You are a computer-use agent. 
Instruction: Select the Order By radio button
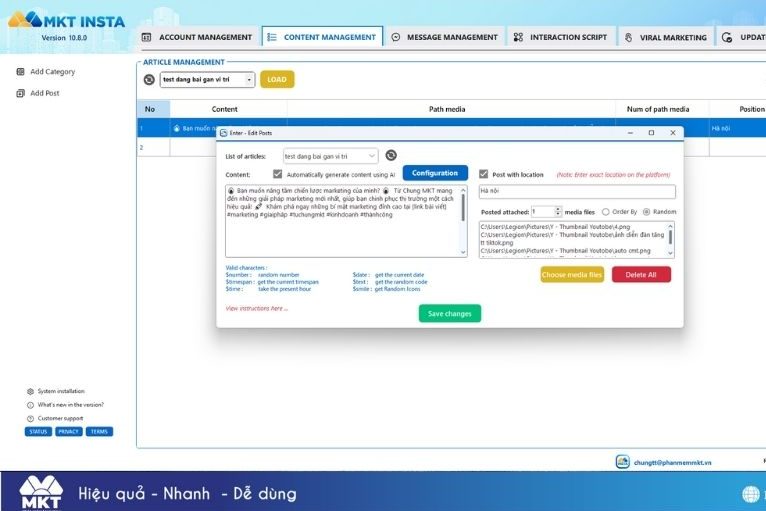pos(606,212)
